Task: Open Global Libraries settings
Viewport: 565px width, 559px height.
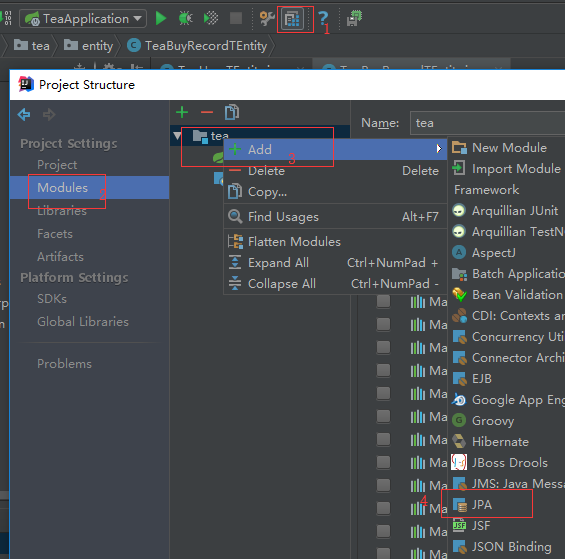Action: pos(83,322)
